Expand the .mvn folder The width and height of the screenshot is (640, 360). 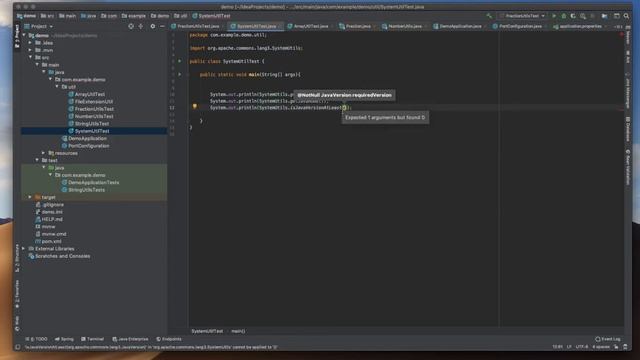[30, 50]
